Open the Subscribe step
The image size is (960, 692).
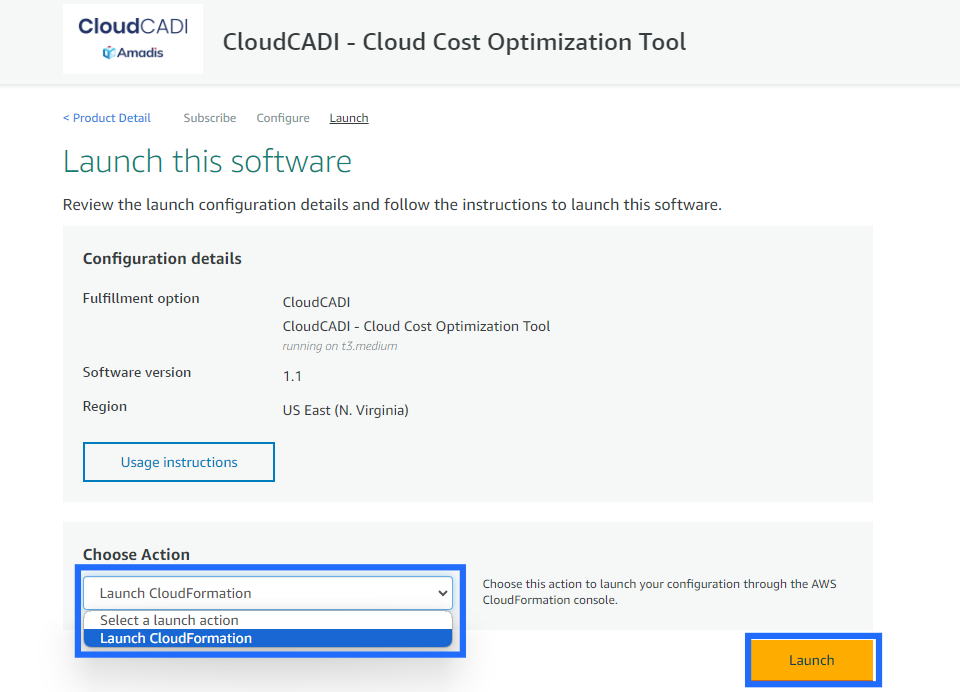coord(210,118)
